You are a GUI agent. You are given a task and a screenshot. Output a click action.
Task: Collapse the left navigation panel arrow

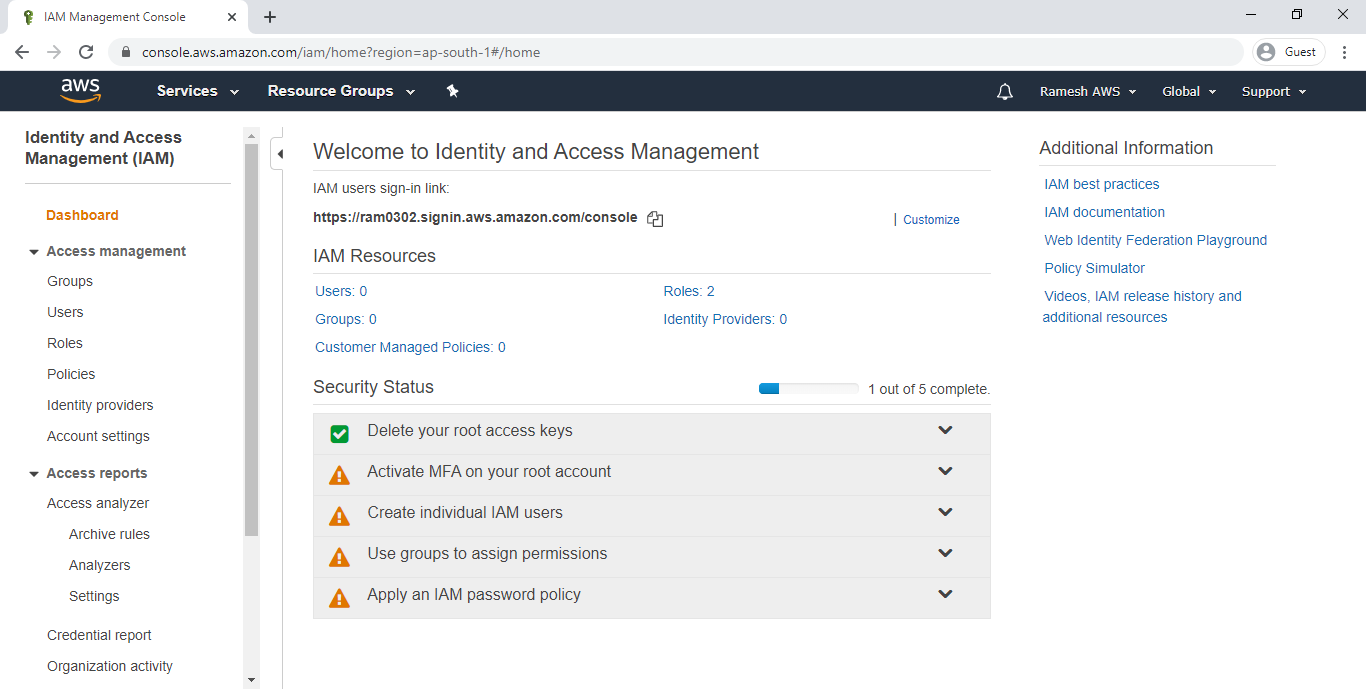pos(280,154)
